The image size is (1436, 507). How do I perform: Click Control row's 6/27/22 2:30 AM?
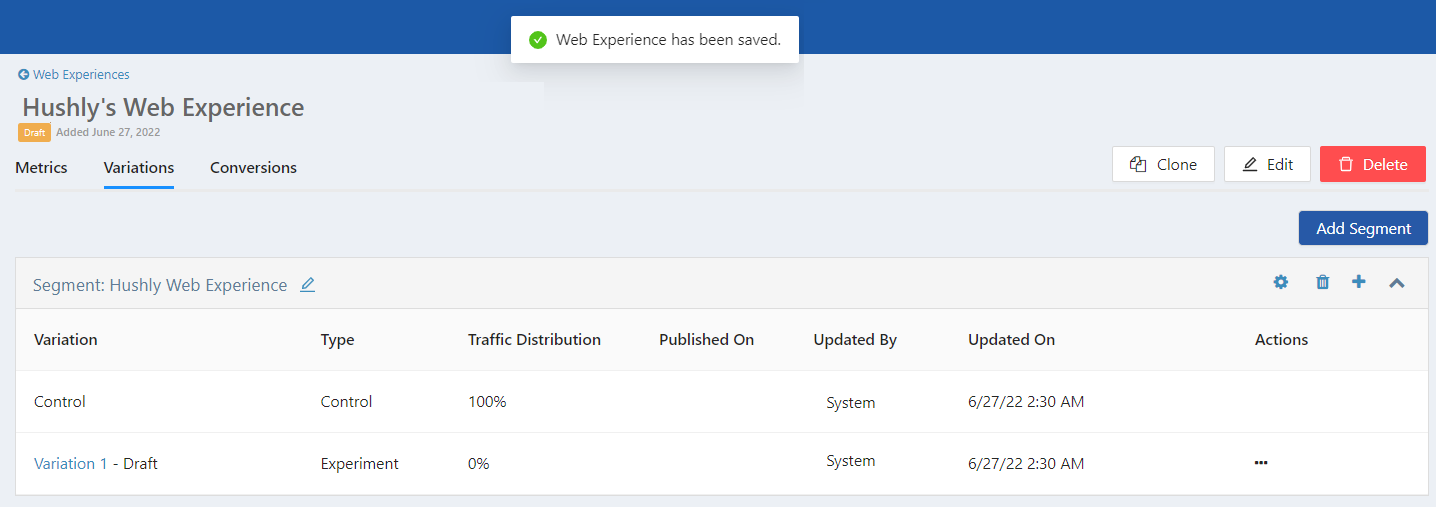(1026, 402)
